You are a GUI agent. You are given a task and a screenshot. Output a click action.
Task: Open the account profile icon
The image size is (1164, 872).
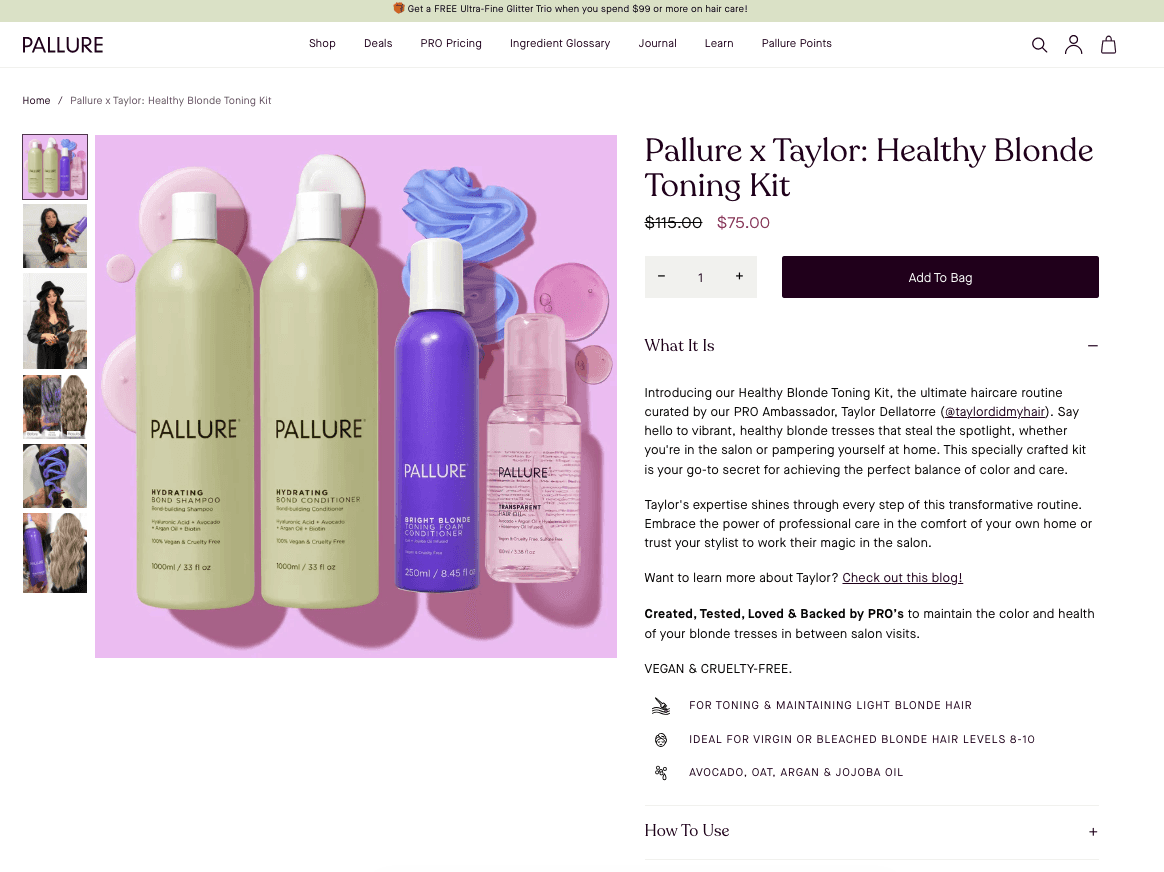(1073, 45)
